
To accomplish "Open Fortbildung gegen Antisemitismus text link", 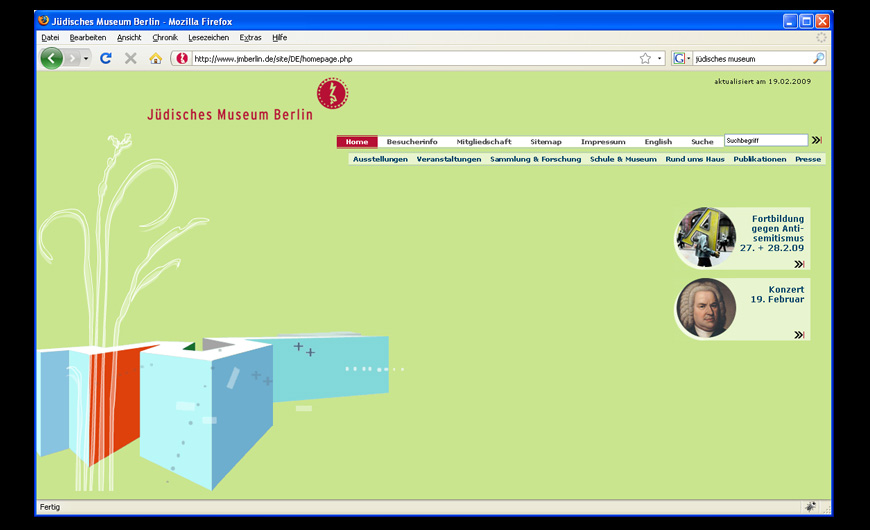I will (x=772, y=233).
